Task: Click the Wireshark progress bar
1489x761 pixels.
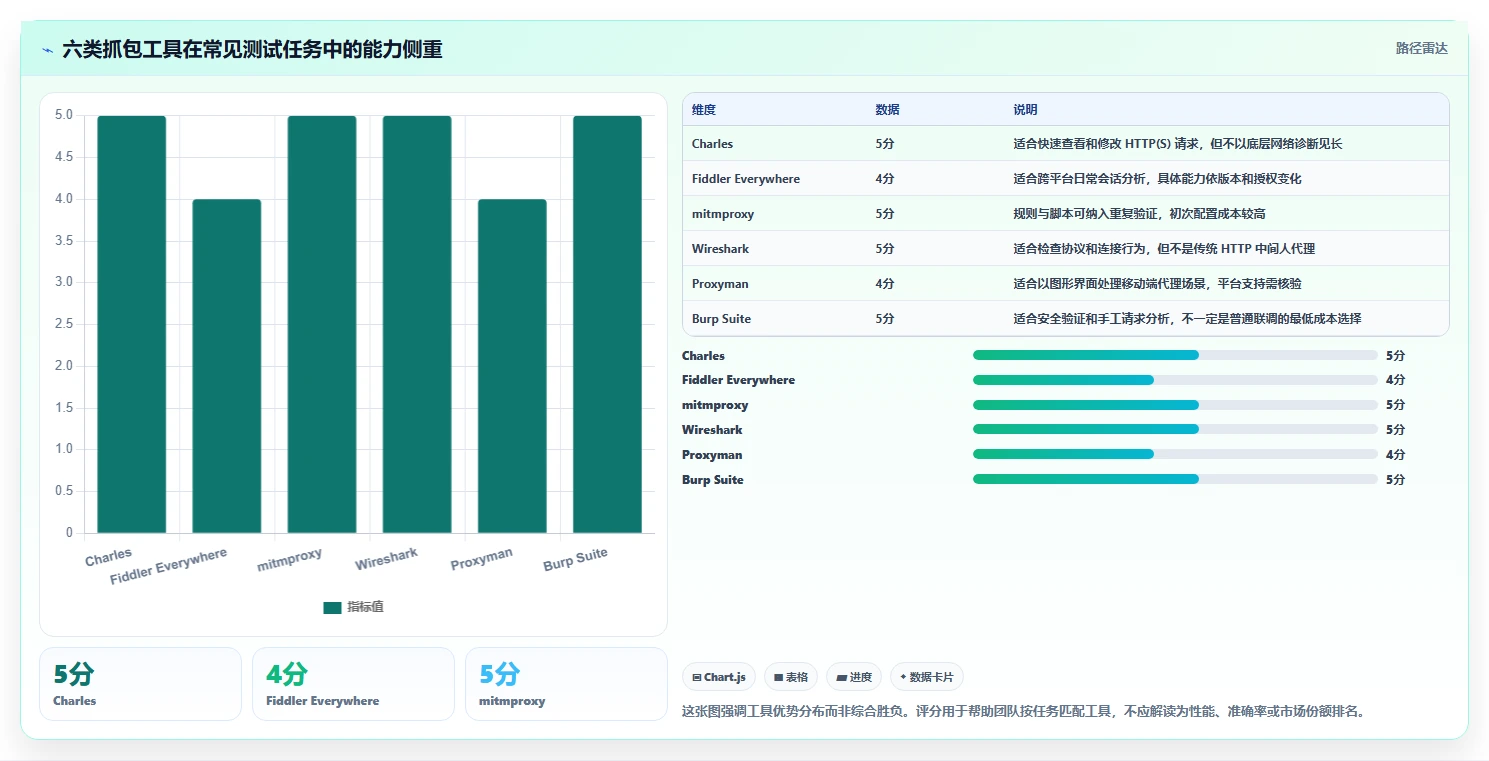Action: (x=1175, y=429)
